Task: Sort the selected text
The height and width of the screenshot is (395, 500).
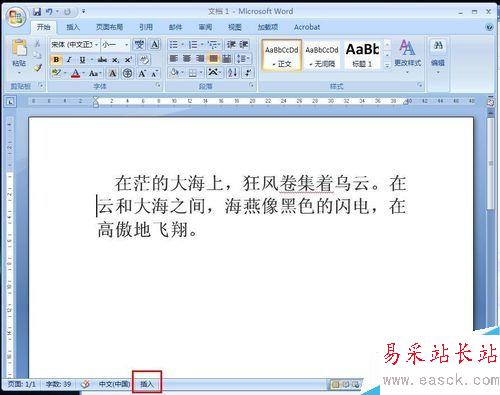Action: [x=233, y=72]
